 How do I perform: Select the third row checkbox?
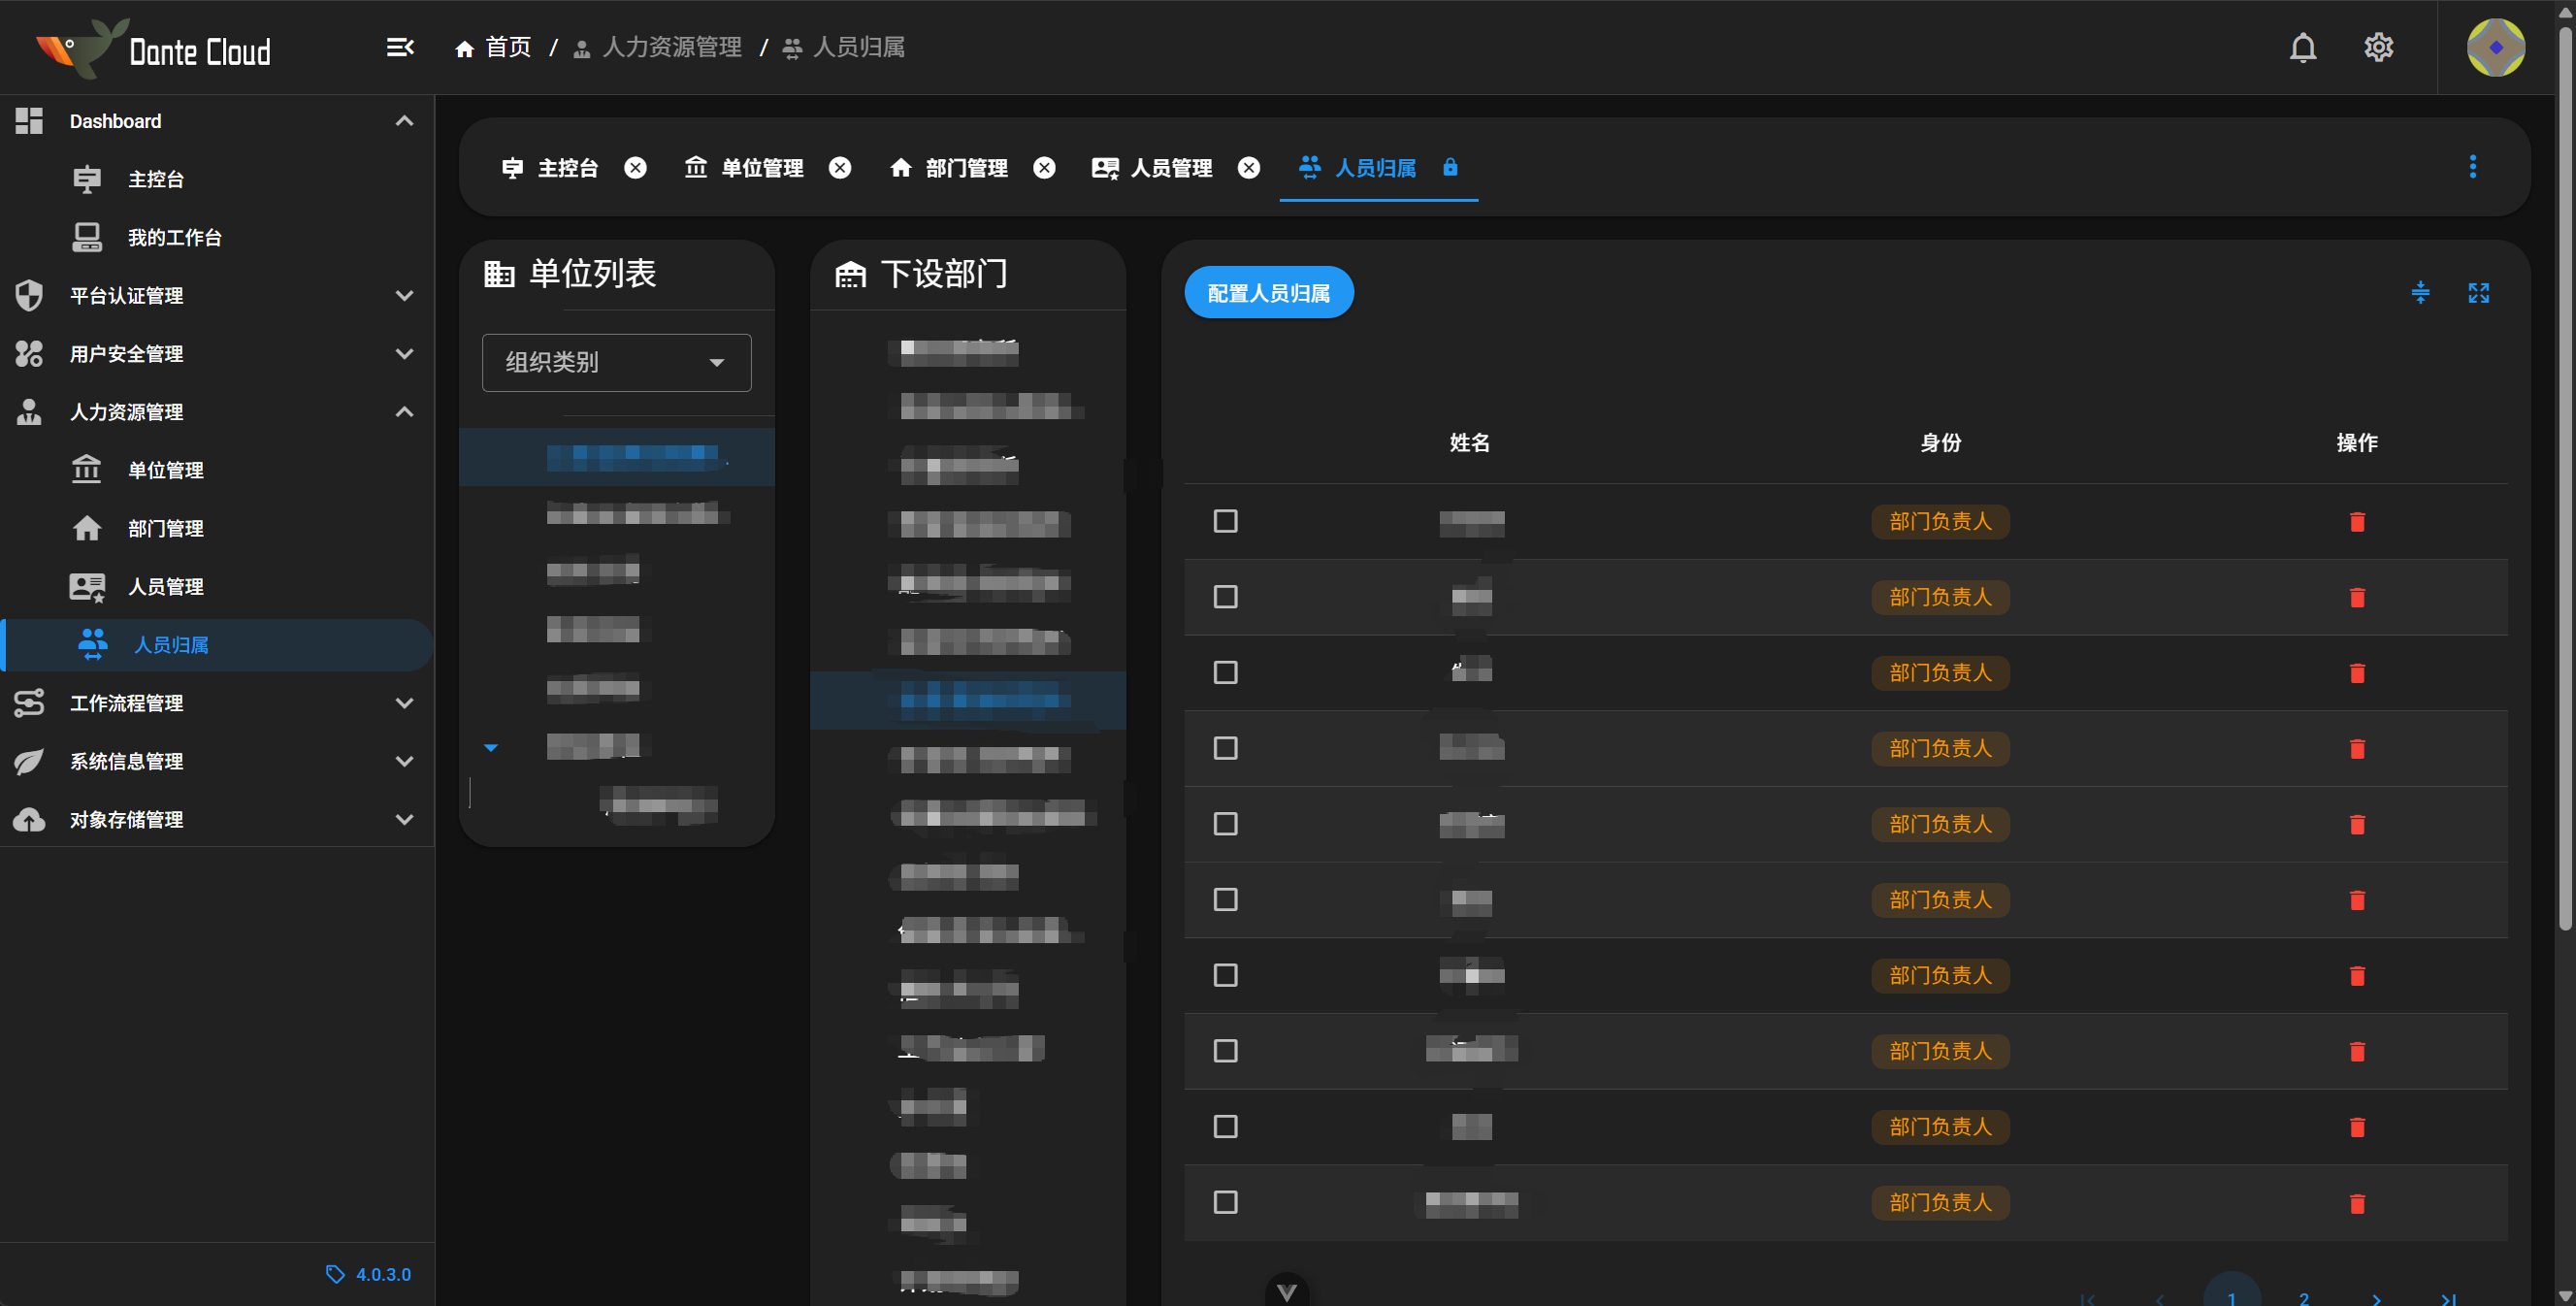[x=1225, y=672]
